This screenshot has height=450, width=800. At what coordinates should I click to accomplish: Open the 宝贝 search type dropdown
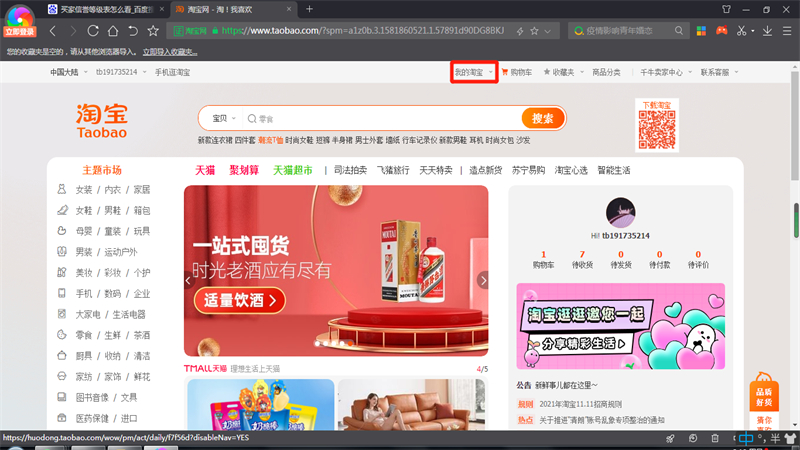click(x=224, y=118)
